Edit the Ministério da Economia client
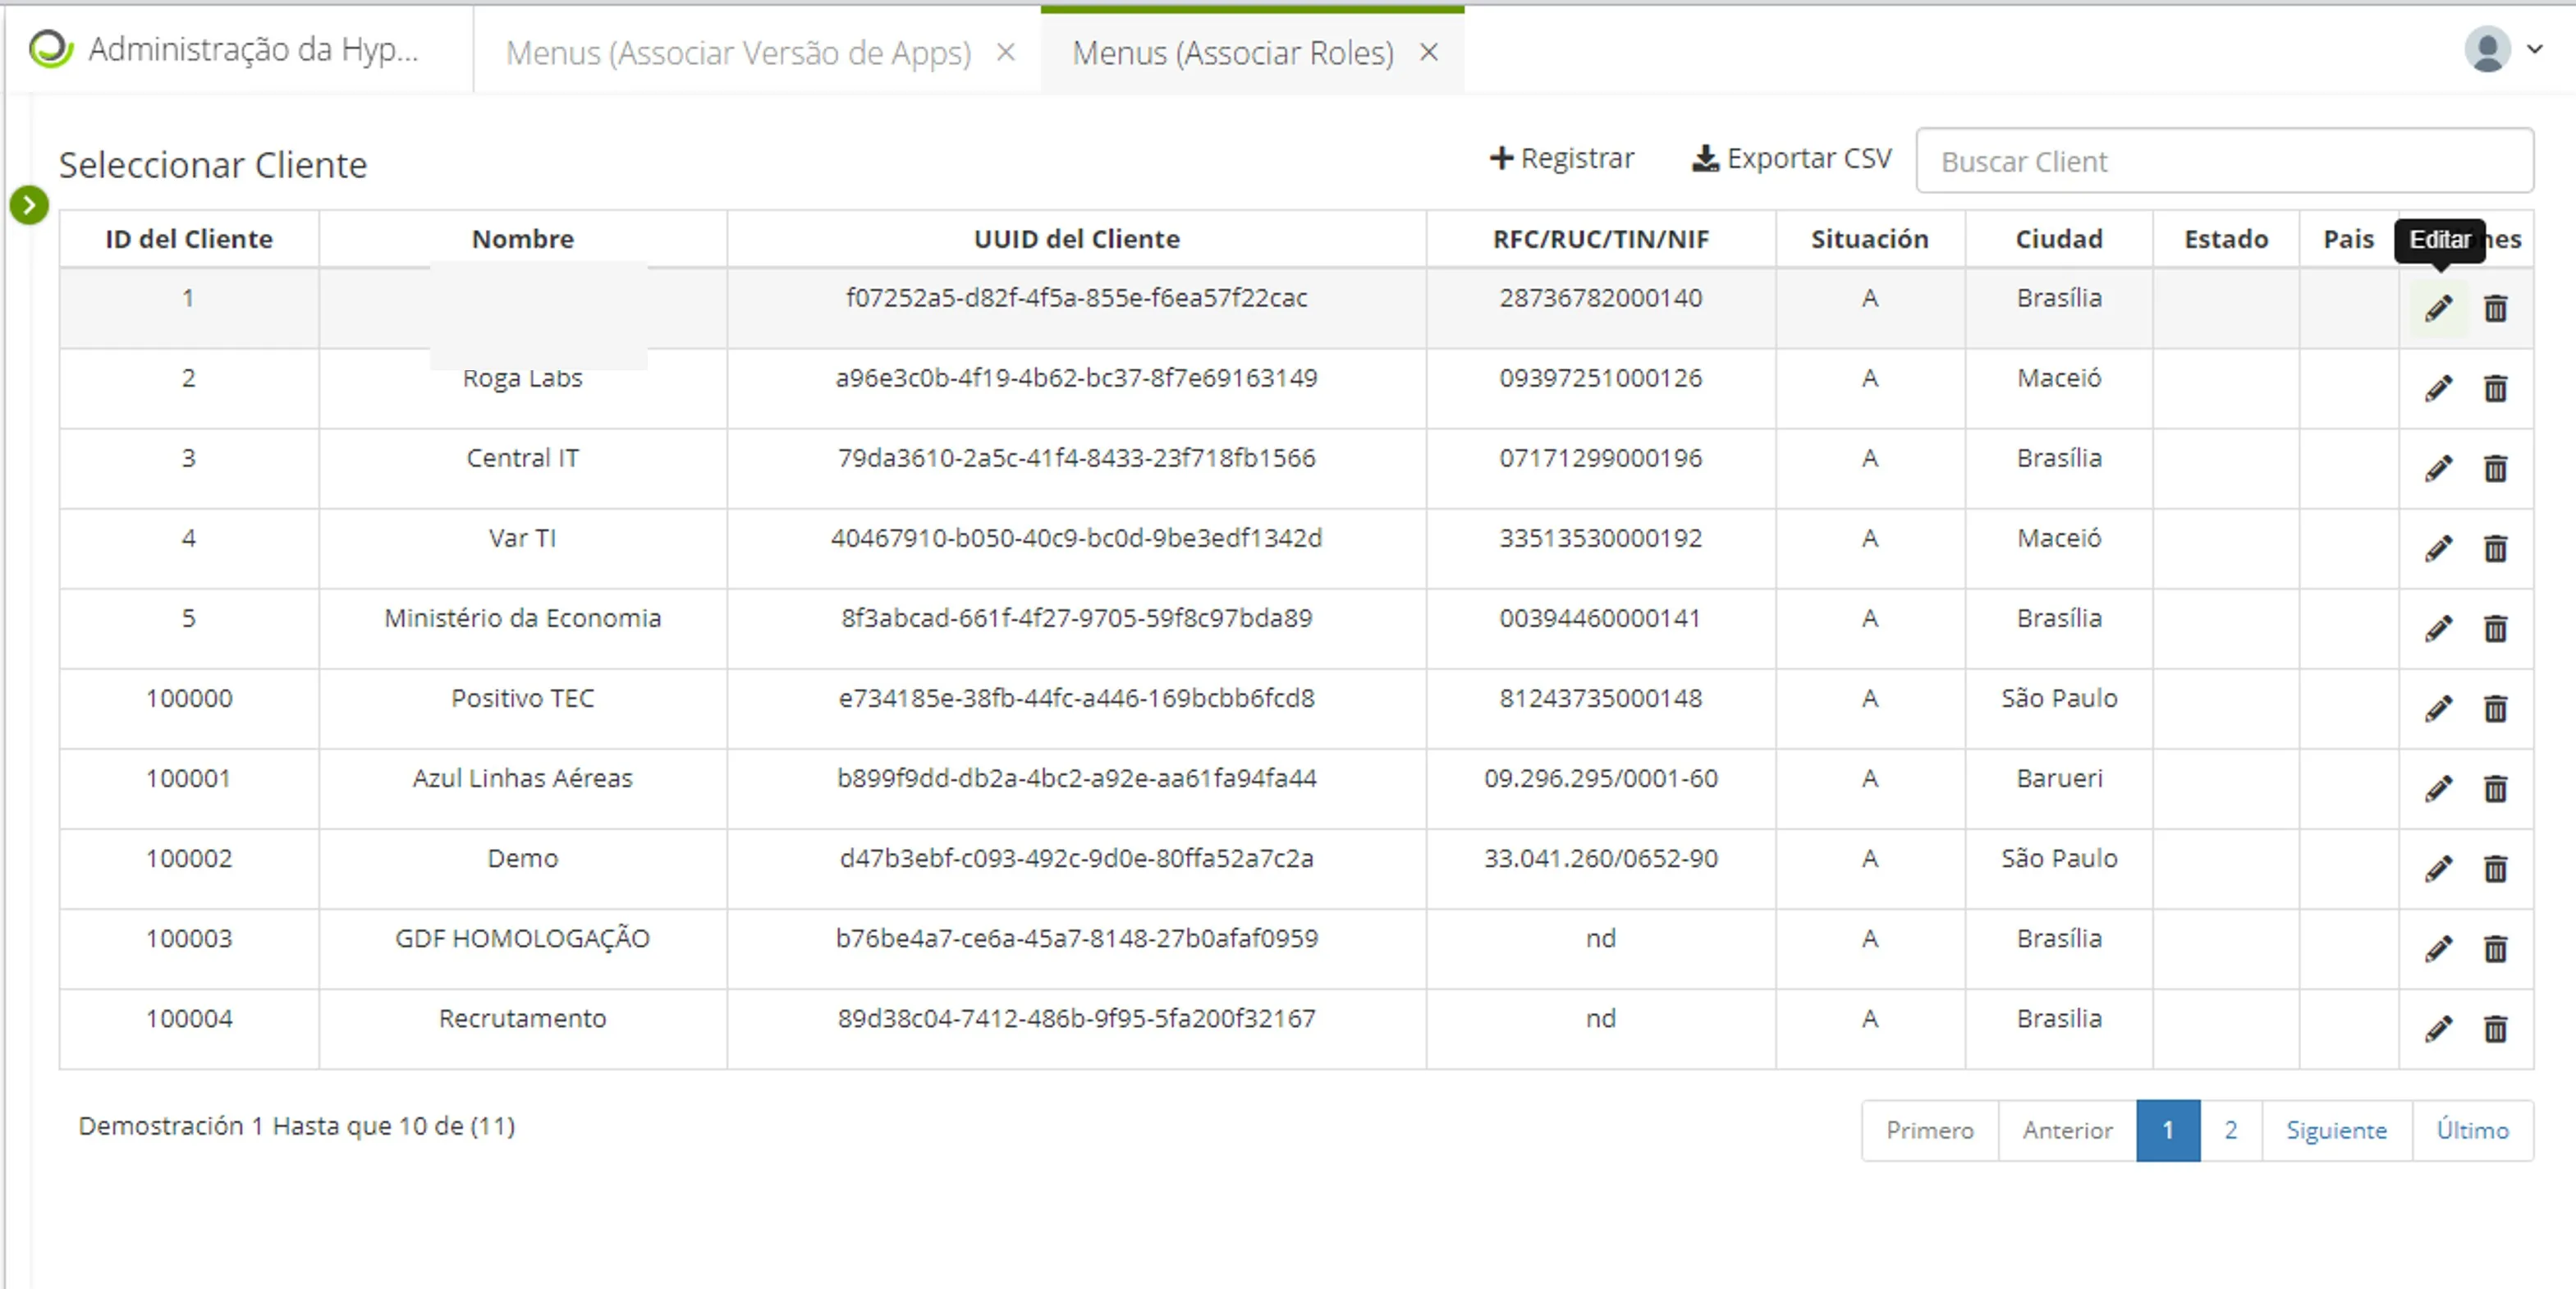 coord(2438,628)
